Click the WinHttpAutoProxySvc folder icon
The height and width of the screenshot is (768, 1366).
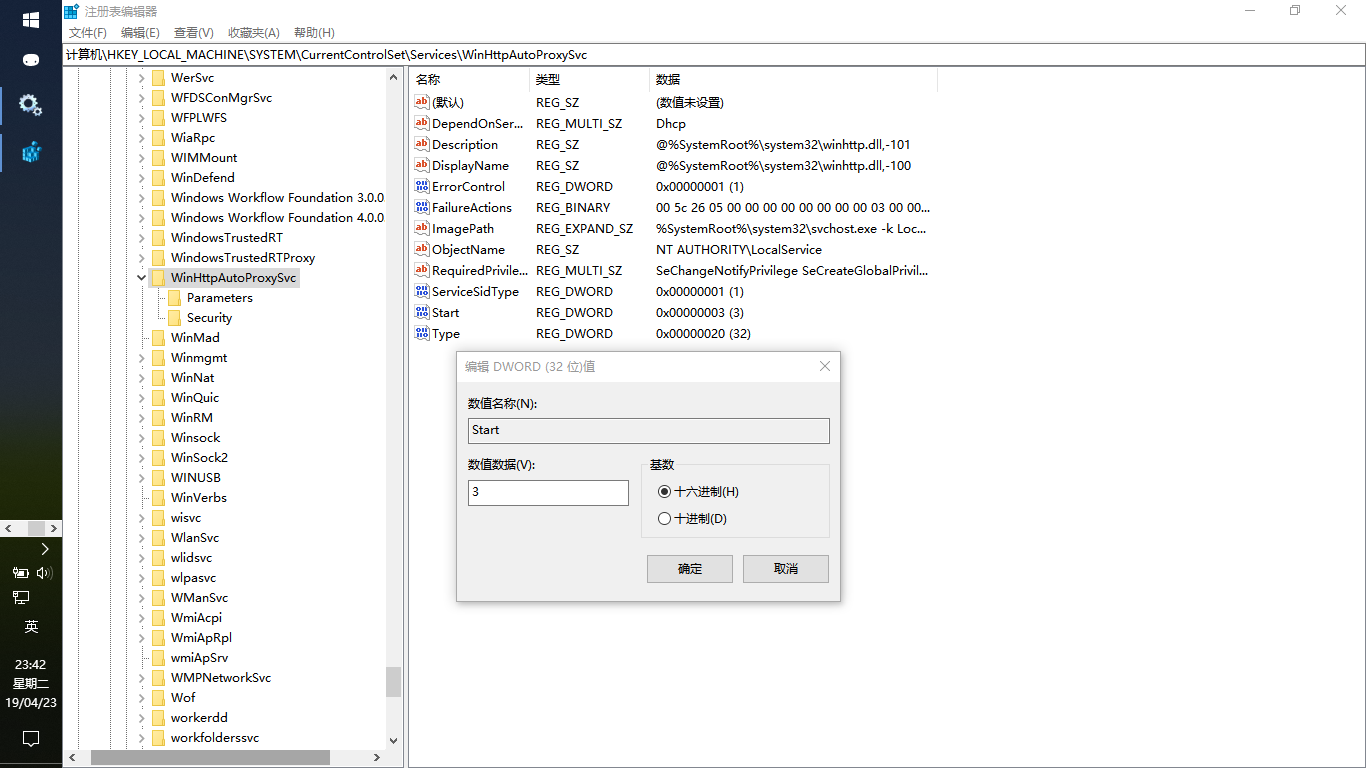click(x=158, y=278)
